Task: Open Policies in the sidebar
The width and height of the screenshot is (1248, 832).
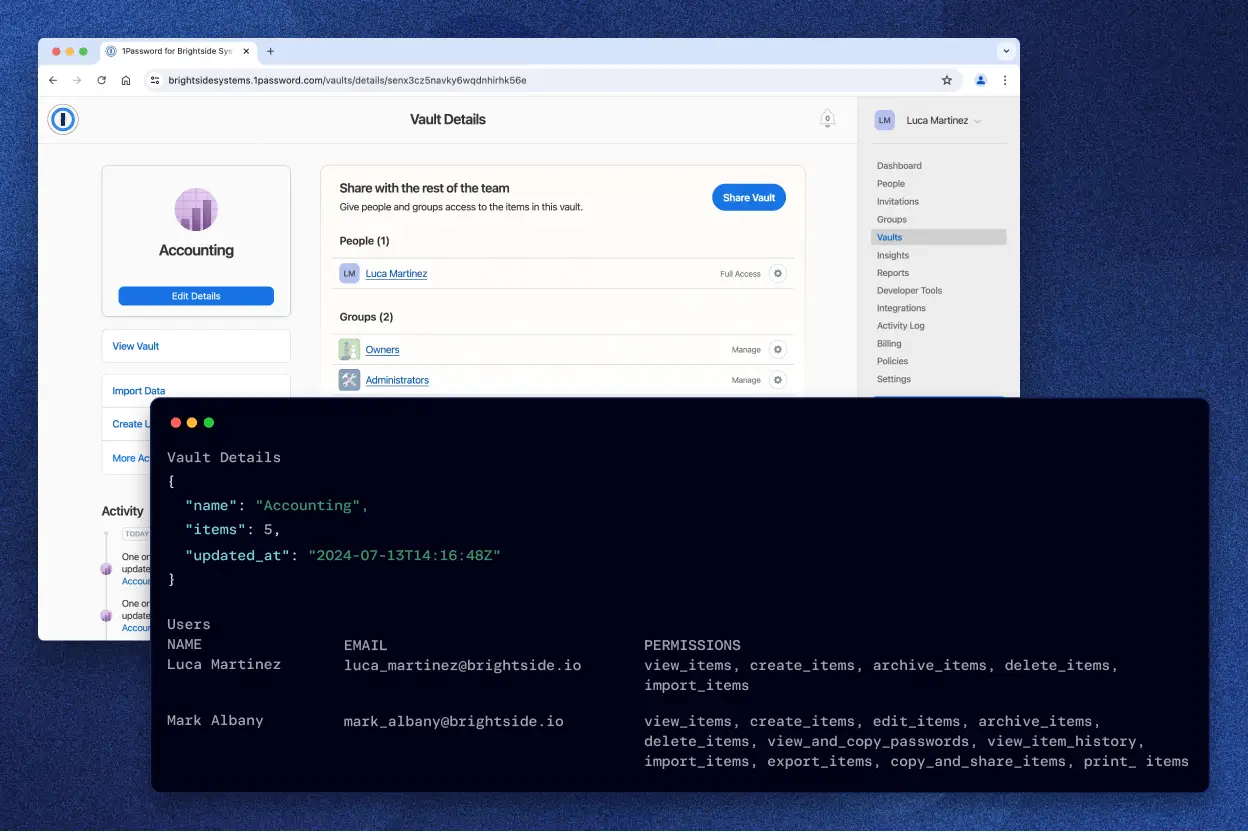Action: coord(893,361)
